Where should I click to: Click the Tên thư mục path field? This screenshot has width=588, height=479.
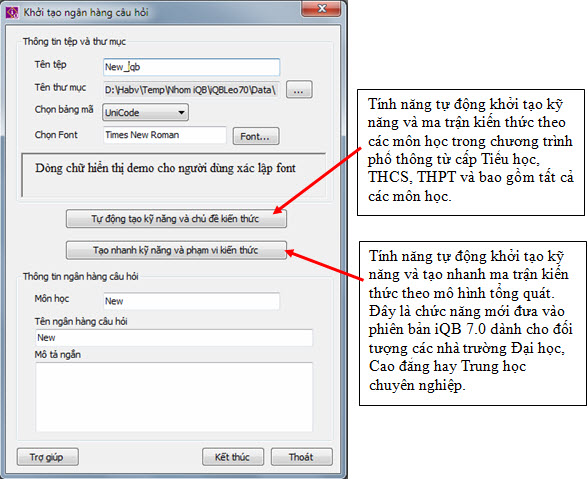192,90
